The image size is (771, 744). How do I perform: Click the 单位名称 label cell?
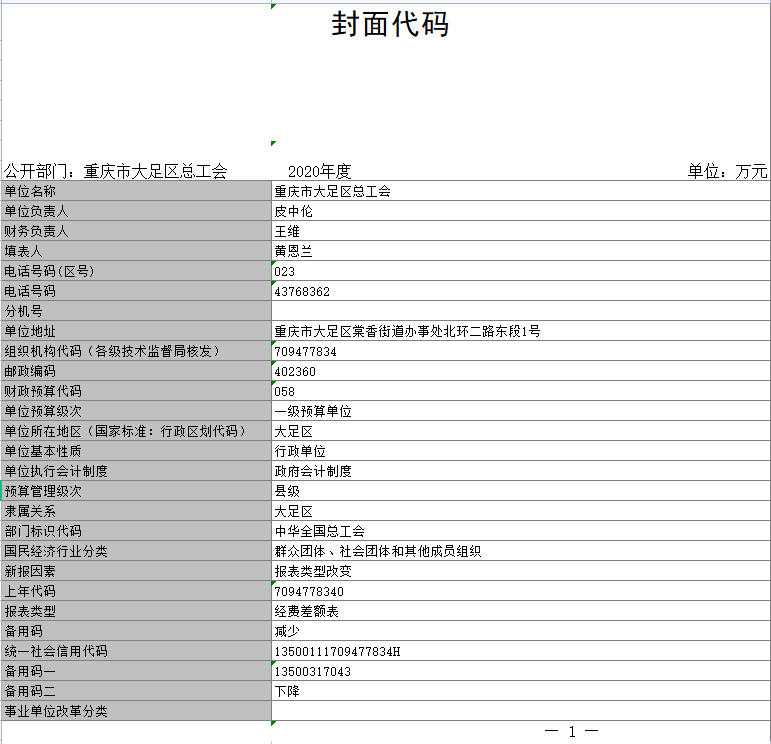136,191
